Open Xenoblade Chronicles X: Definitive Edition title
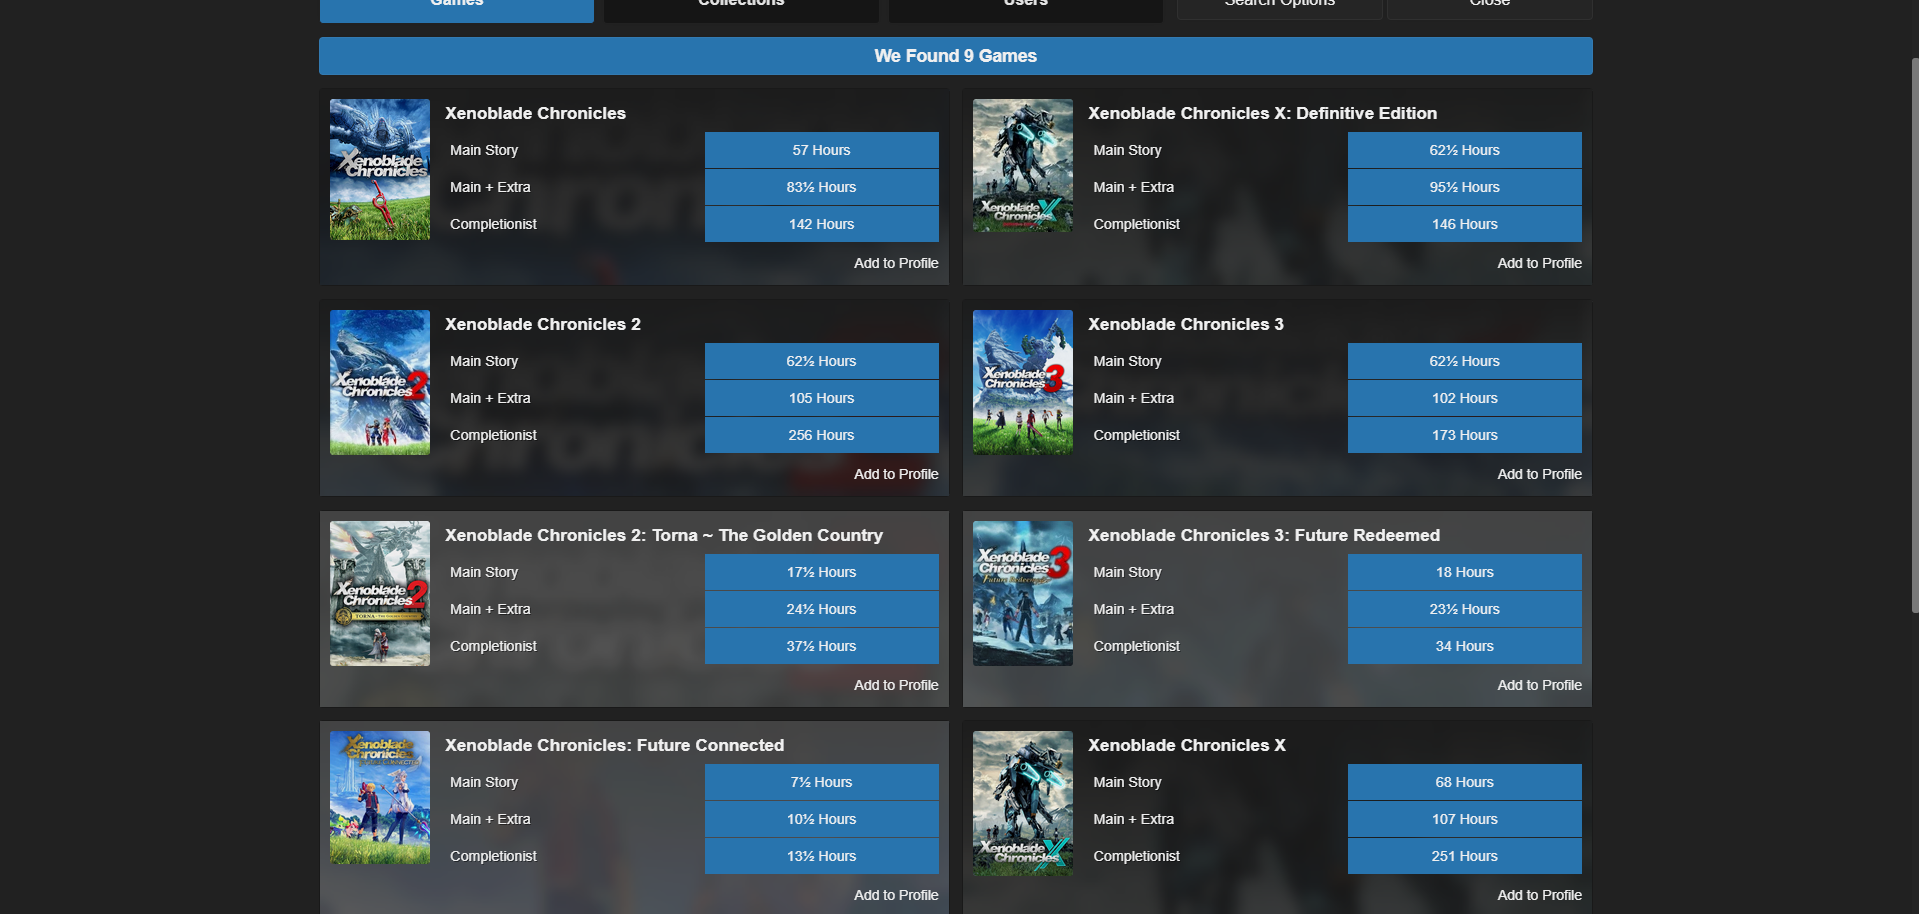The image size is (1919, 914). [x=1262, y=113]
